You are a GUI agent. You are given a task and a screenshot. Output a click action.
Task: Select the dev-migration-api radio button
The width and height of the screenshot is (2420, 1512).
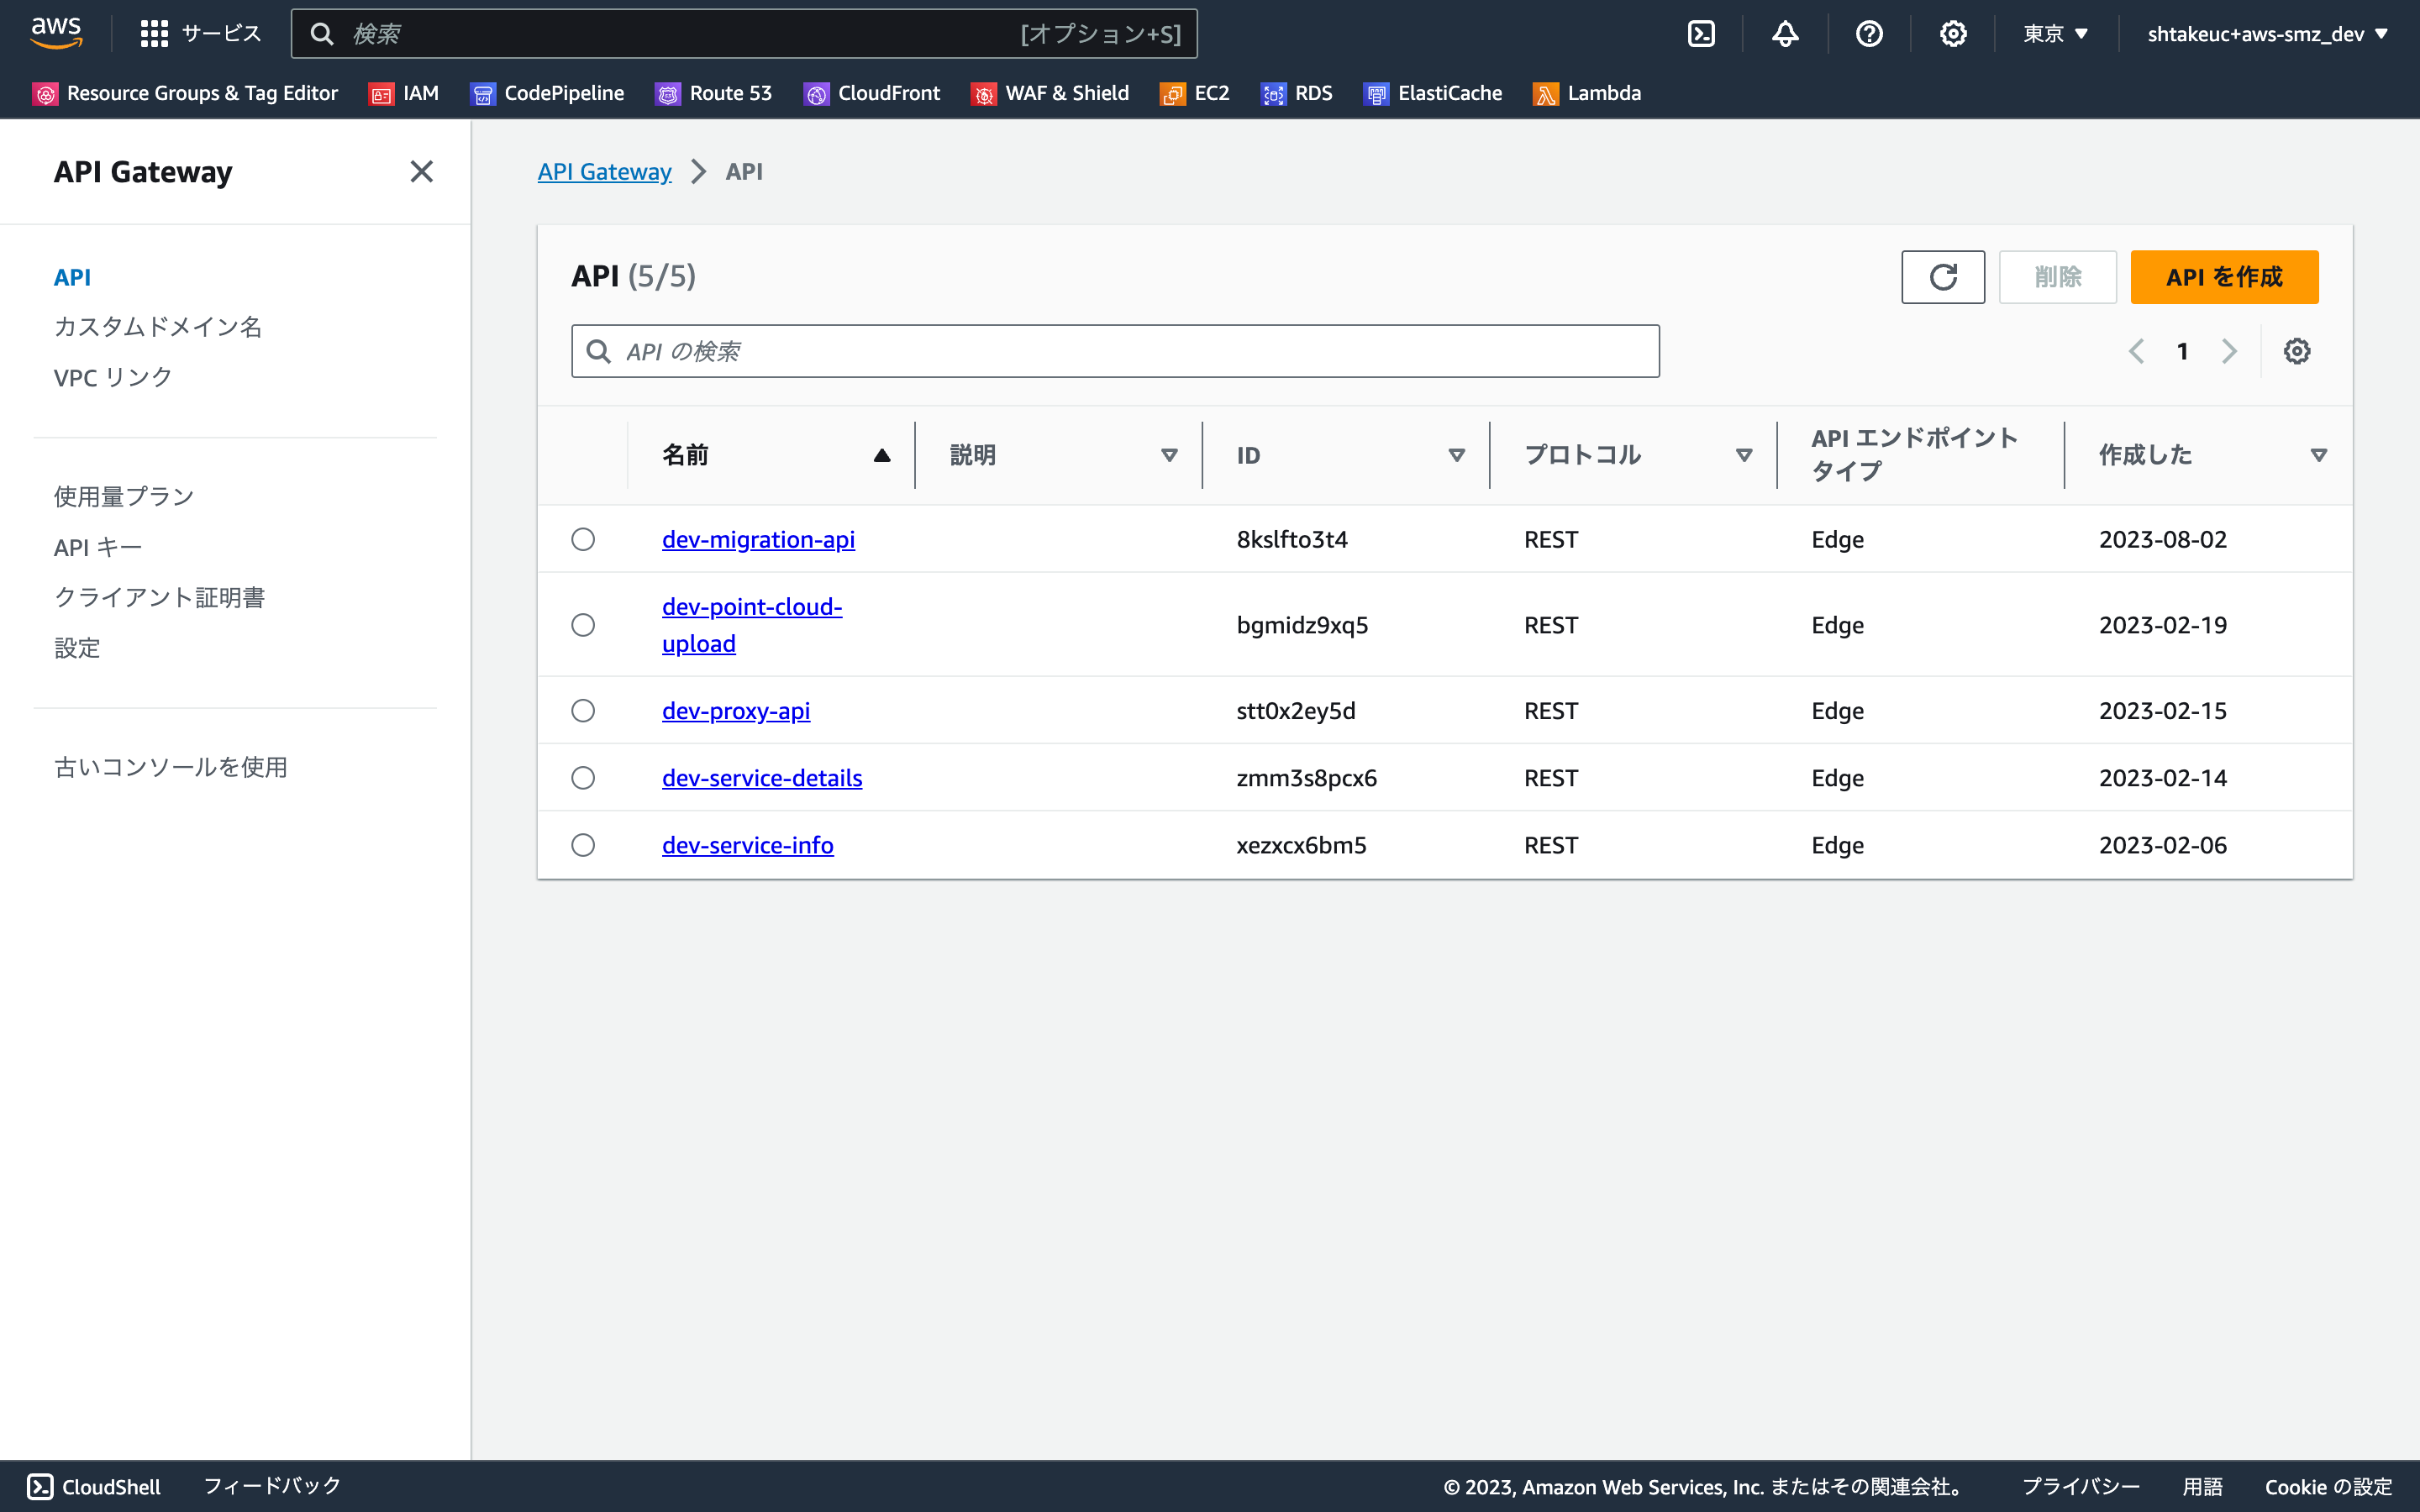click(x=584, y=539)
